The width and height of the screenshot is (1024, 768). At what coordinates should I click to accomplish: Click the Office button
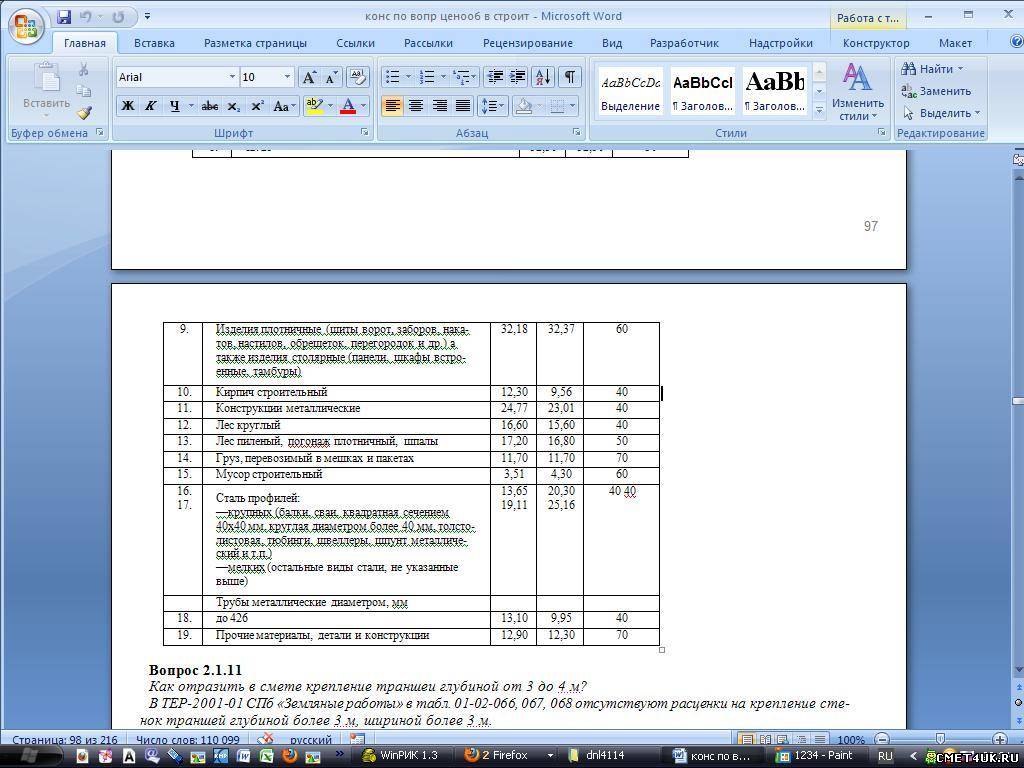(26, 26)
